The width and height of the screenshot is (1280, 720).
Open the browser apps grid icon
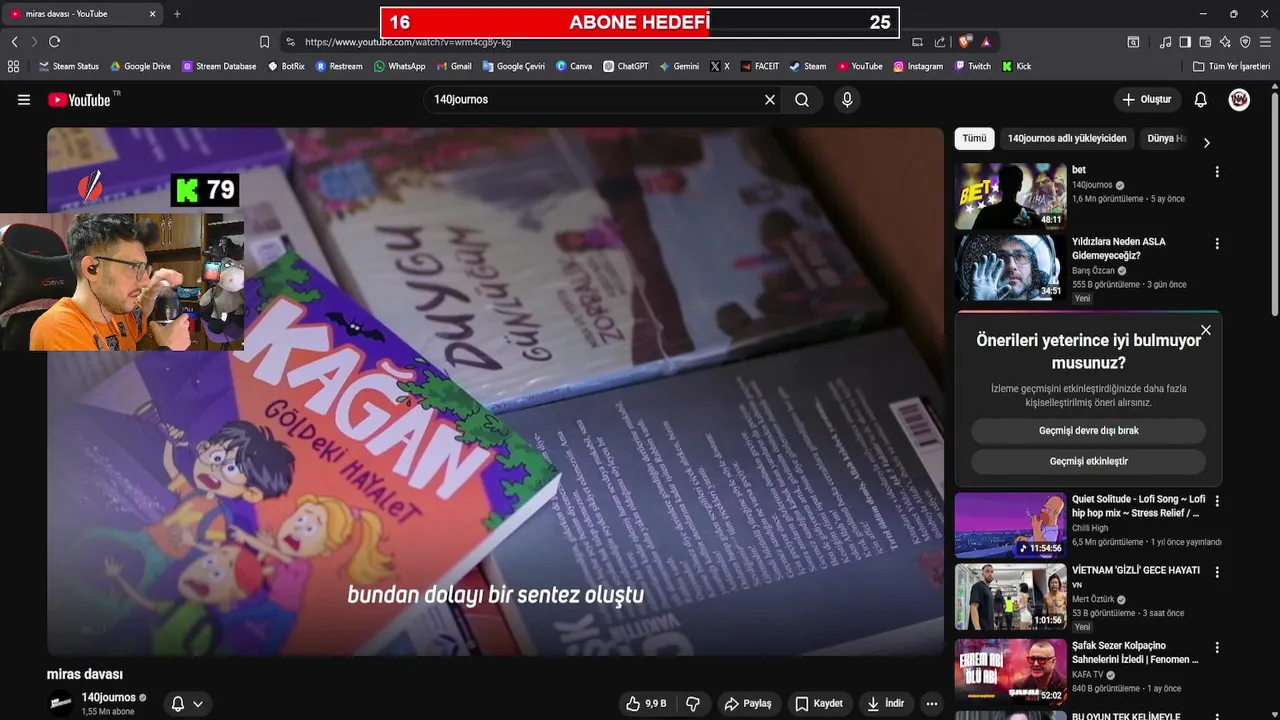(13, 66)
